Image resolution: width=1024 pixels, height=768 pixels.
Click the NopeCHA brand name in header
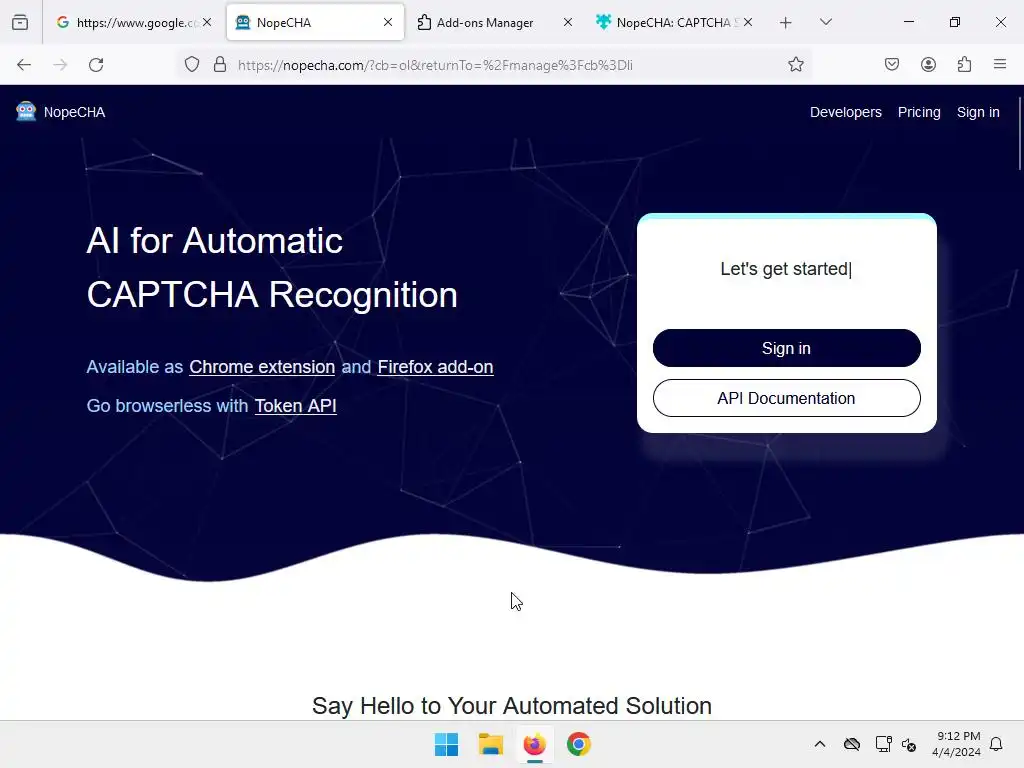pyautogui.click(x=74, y=112)
